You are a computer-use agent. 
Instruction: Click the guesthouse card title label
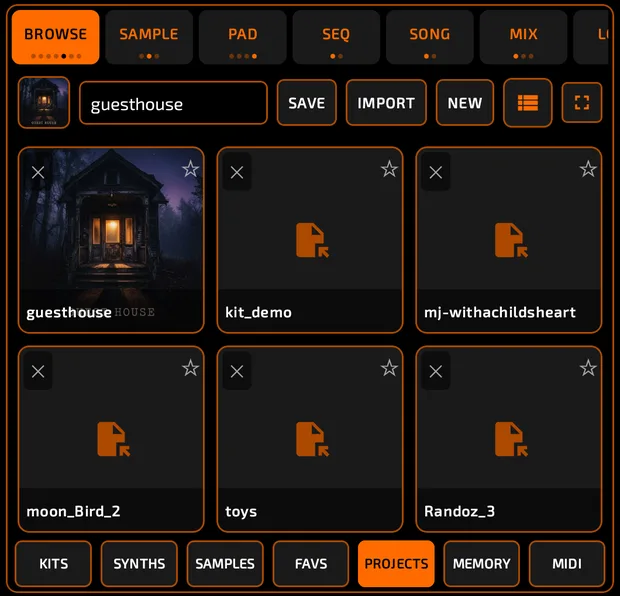pos(69,313)
